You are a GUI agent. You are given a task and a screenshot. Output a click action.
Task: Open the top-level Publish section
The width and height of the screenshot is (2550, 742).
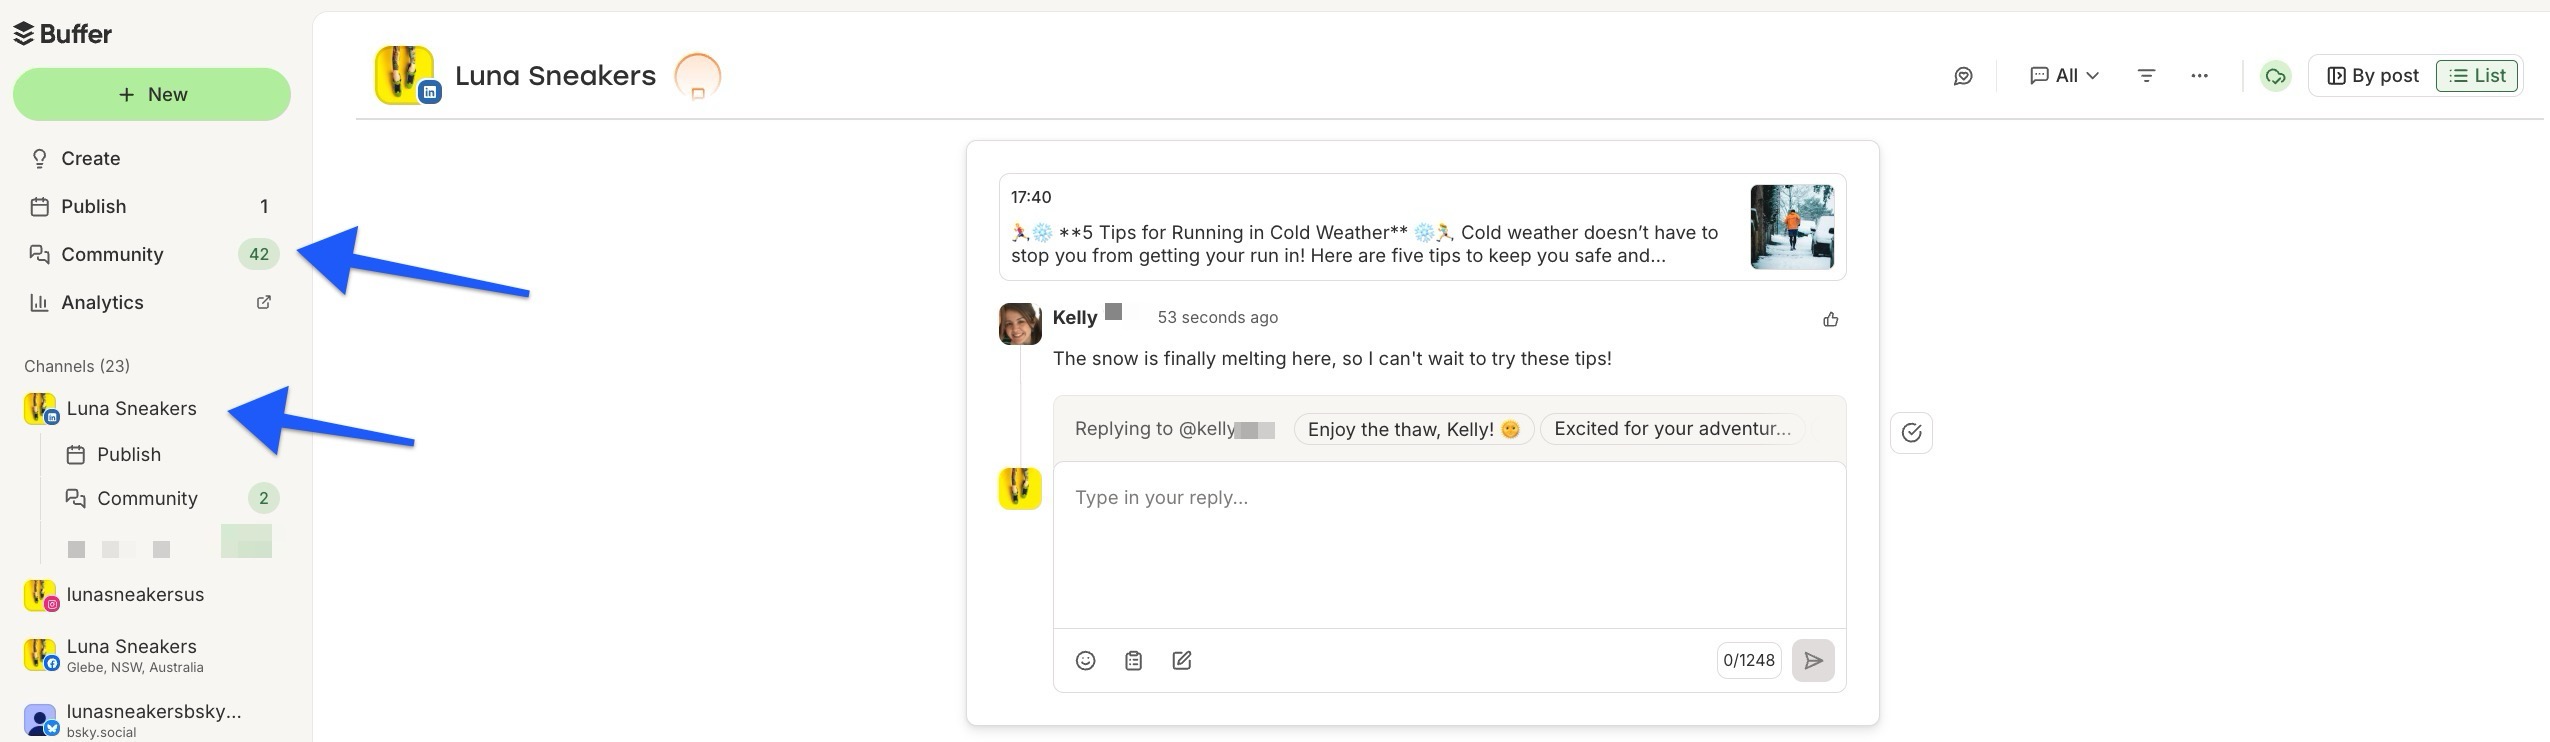point(152,206)
